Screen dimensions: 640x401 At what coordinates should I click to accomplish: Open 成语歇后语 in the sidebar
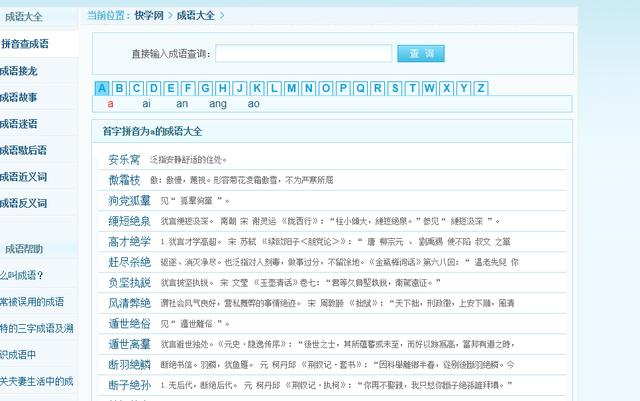pos(23,150)
